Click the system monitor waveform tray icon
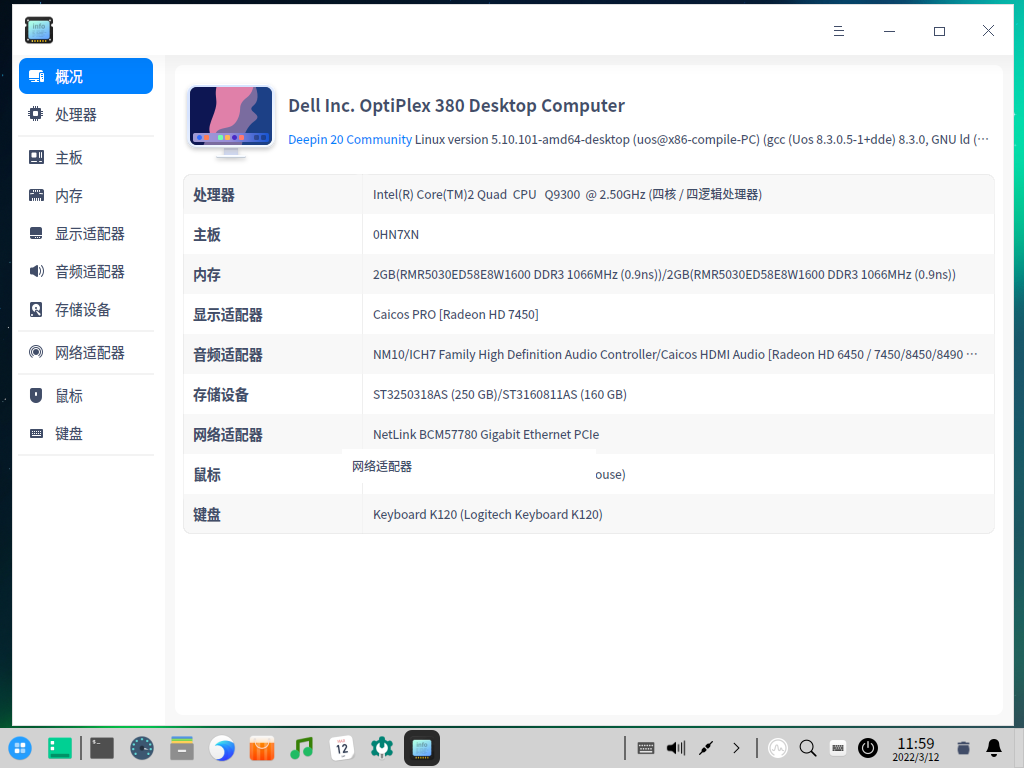The height and width of the screenshot is (768, 1024). tap(778, 748)
